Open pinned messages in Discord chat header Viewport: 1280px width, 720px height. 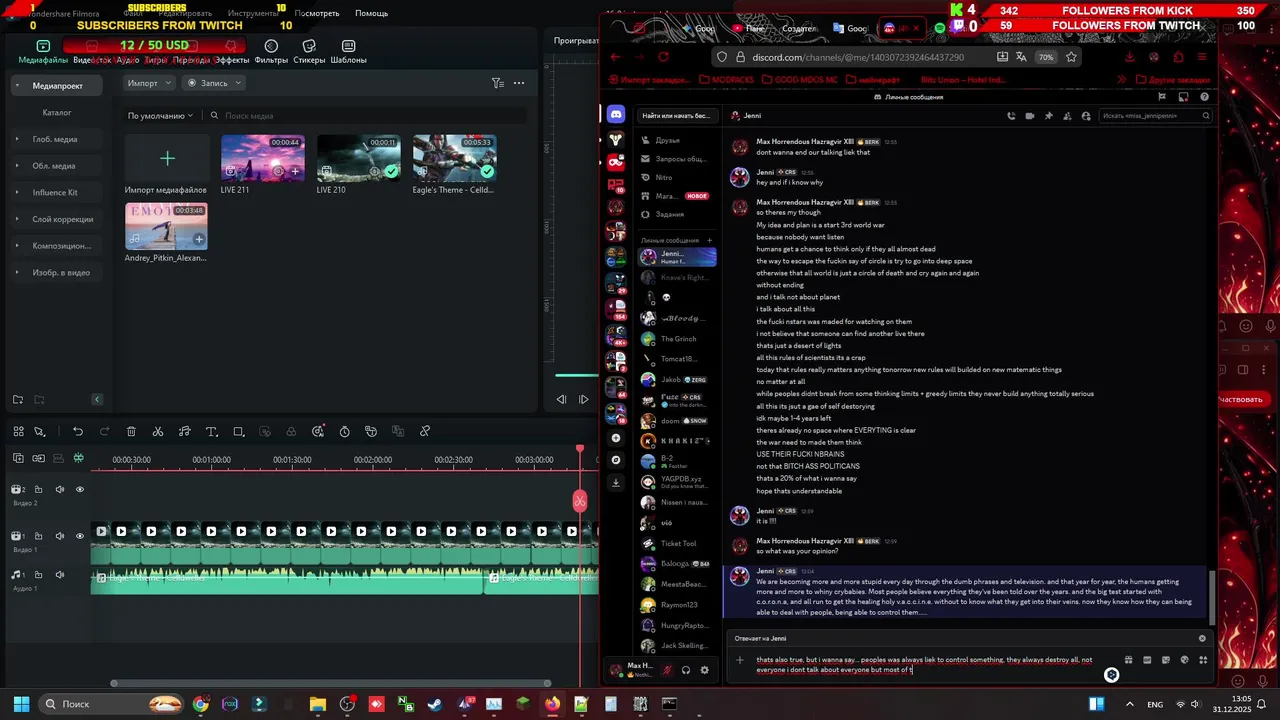tap(1048, 116)
